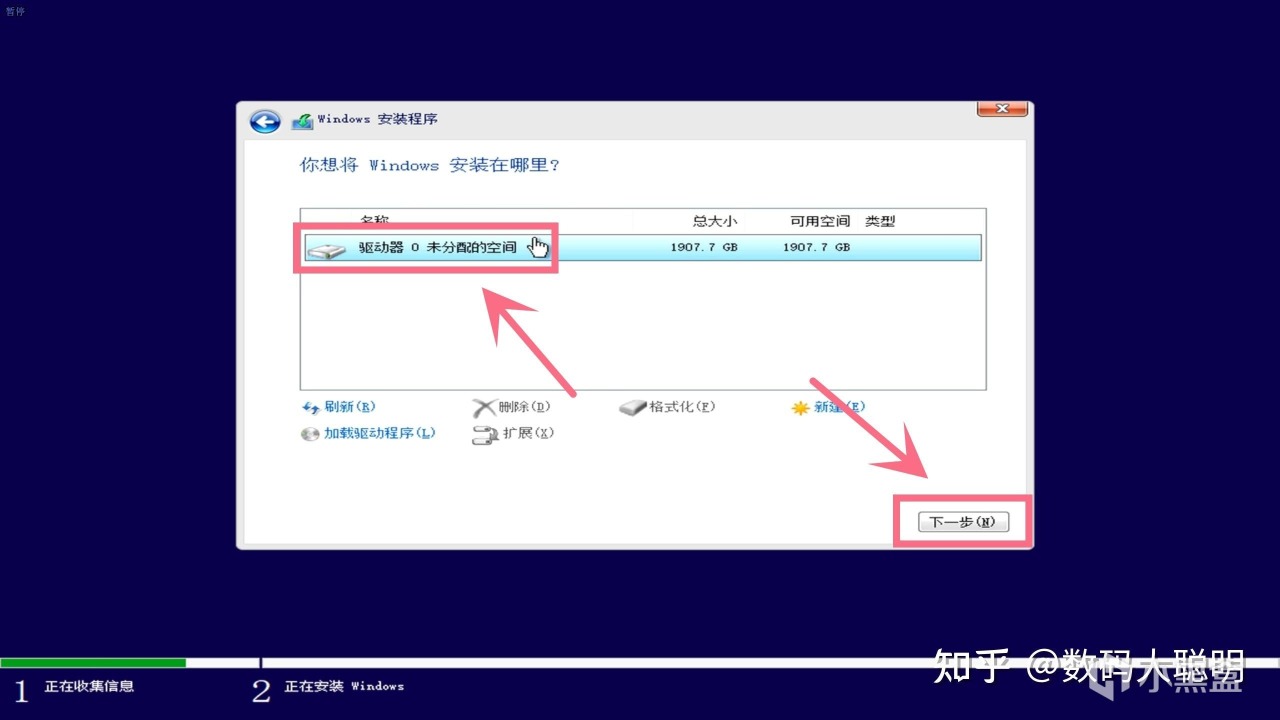Click the 类型 column header

click(880, 221)
